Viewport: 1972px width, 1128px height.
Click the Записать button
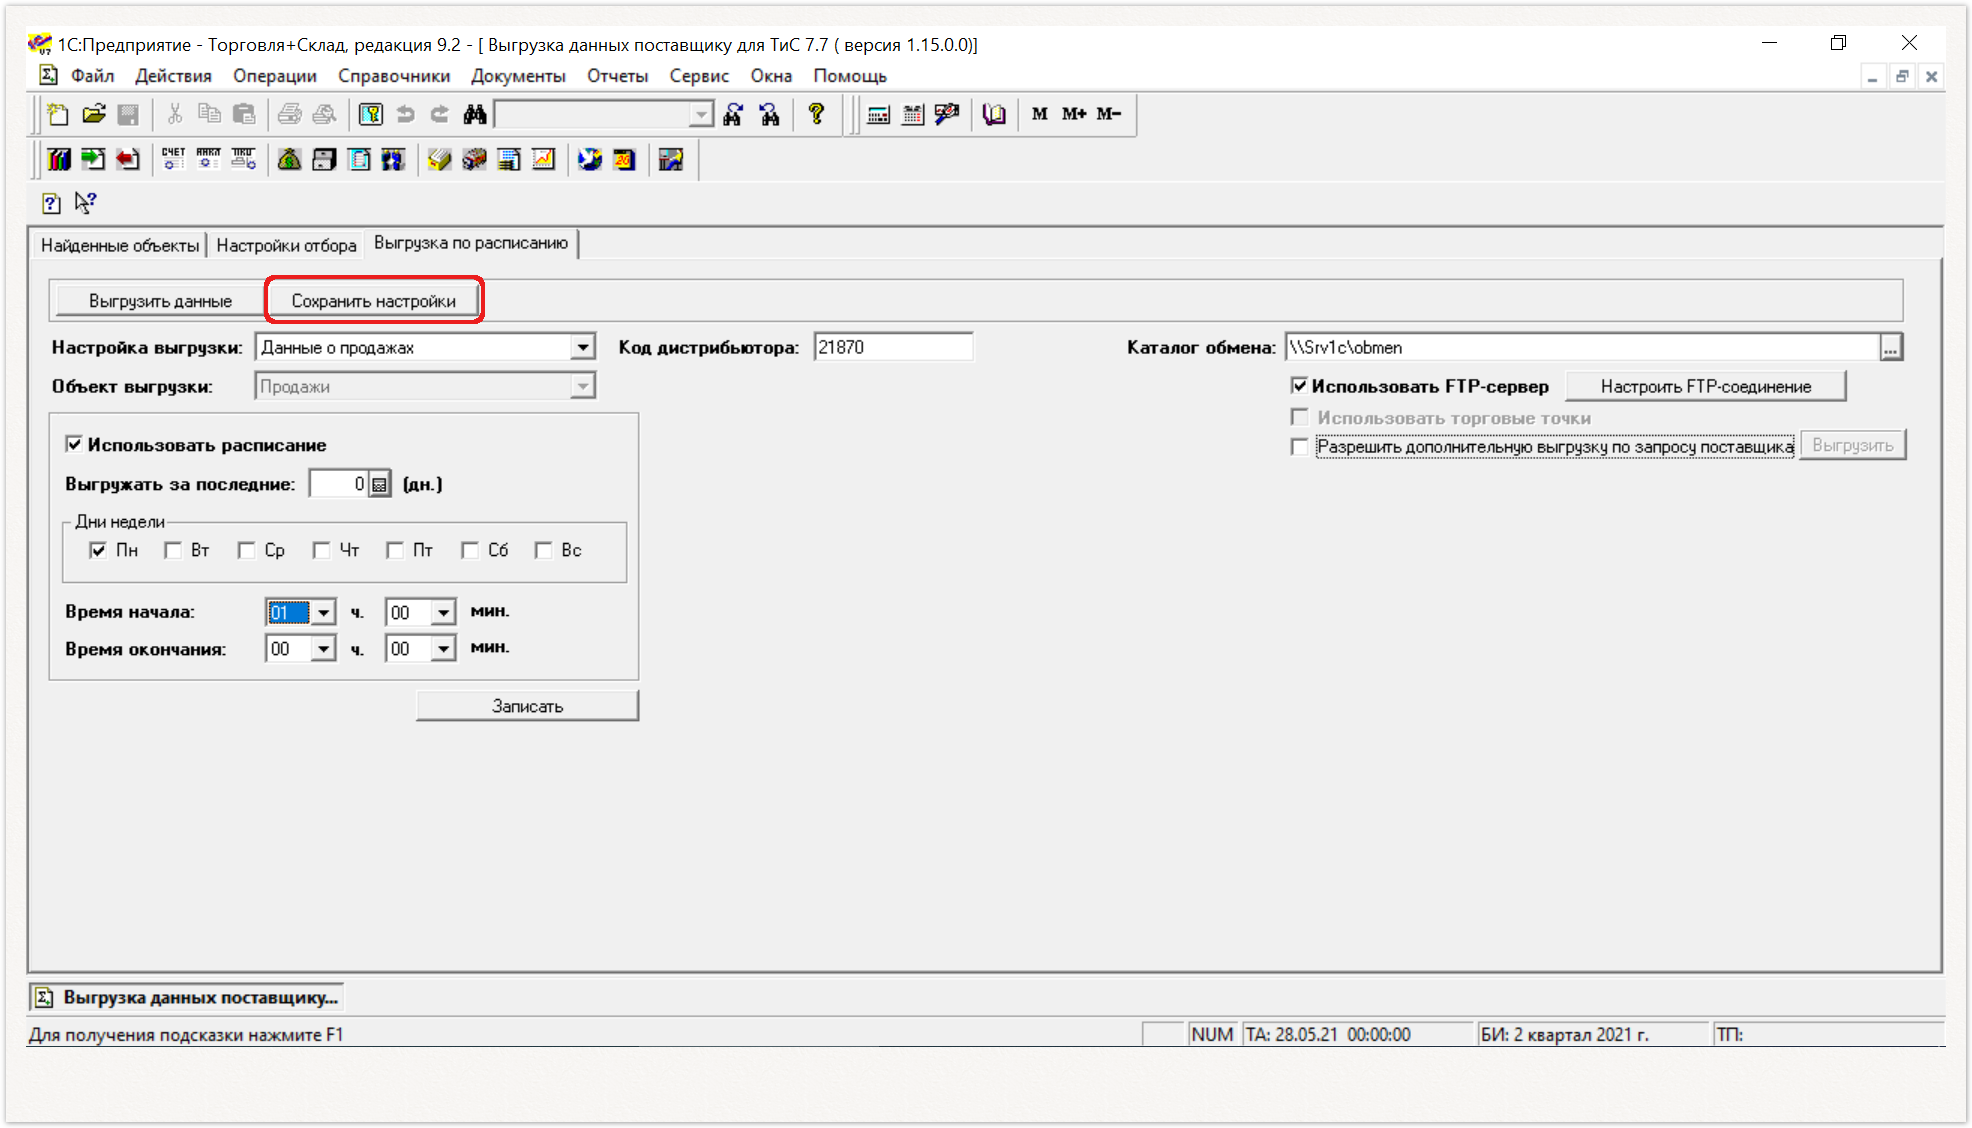[527, 706]
